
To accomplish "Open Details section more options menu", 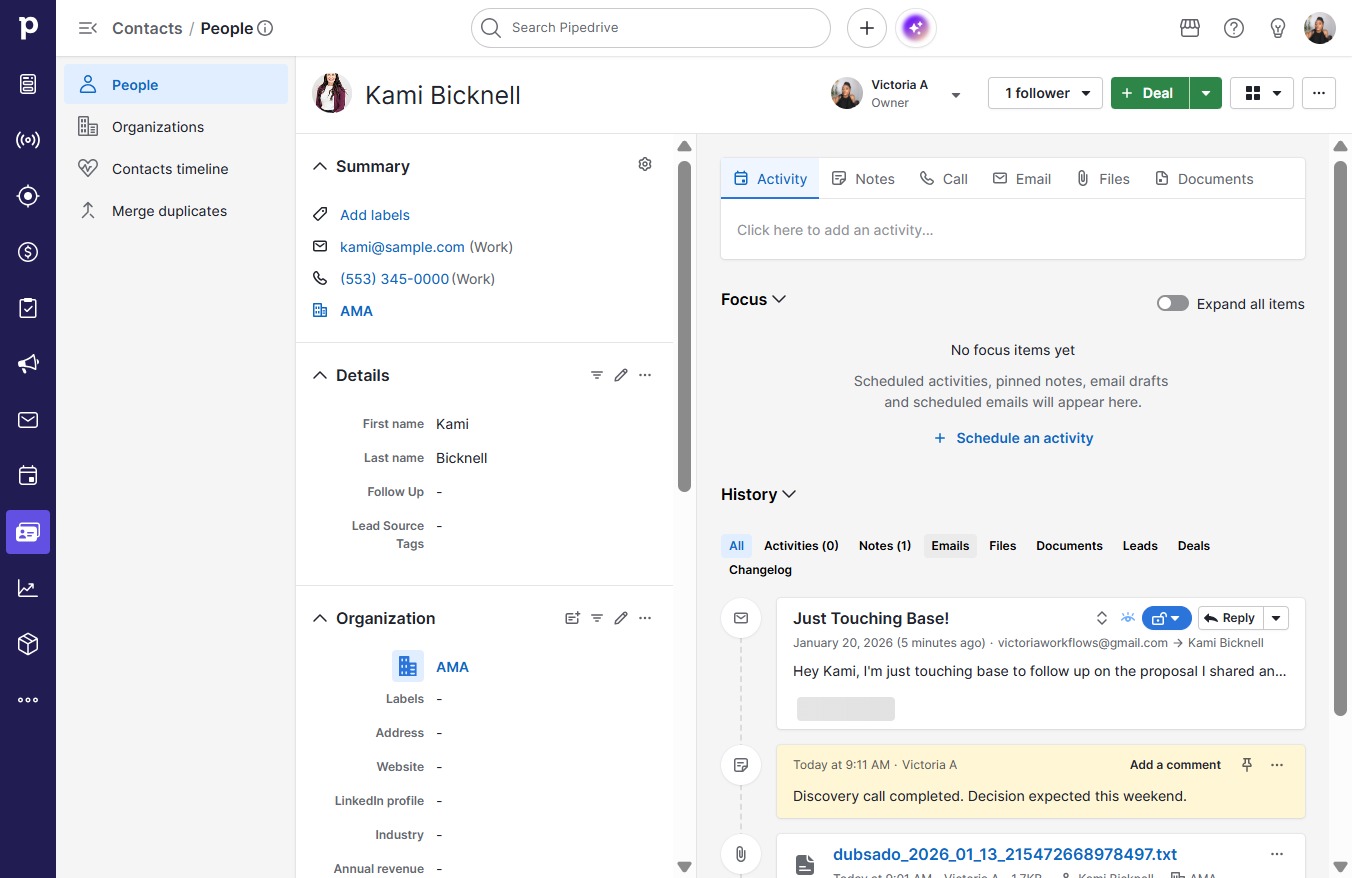I will [x=645, y=375].
